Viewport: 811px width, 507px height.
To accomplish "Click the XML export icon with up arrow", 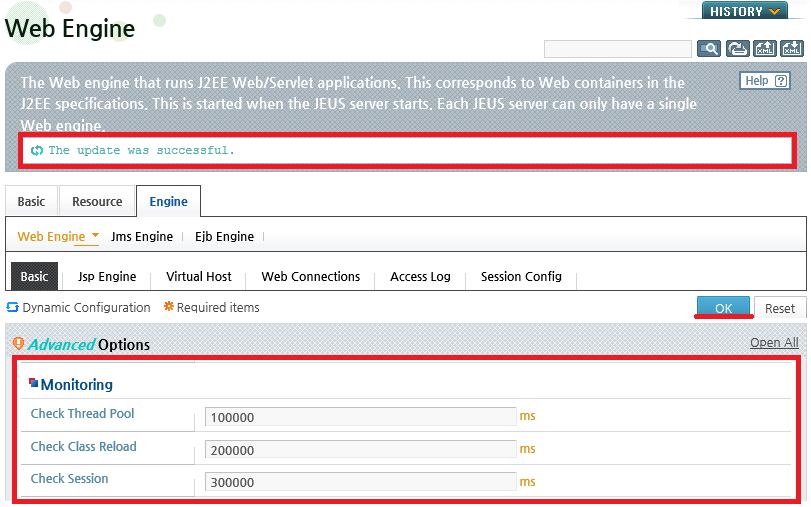I will pos(764,49).
